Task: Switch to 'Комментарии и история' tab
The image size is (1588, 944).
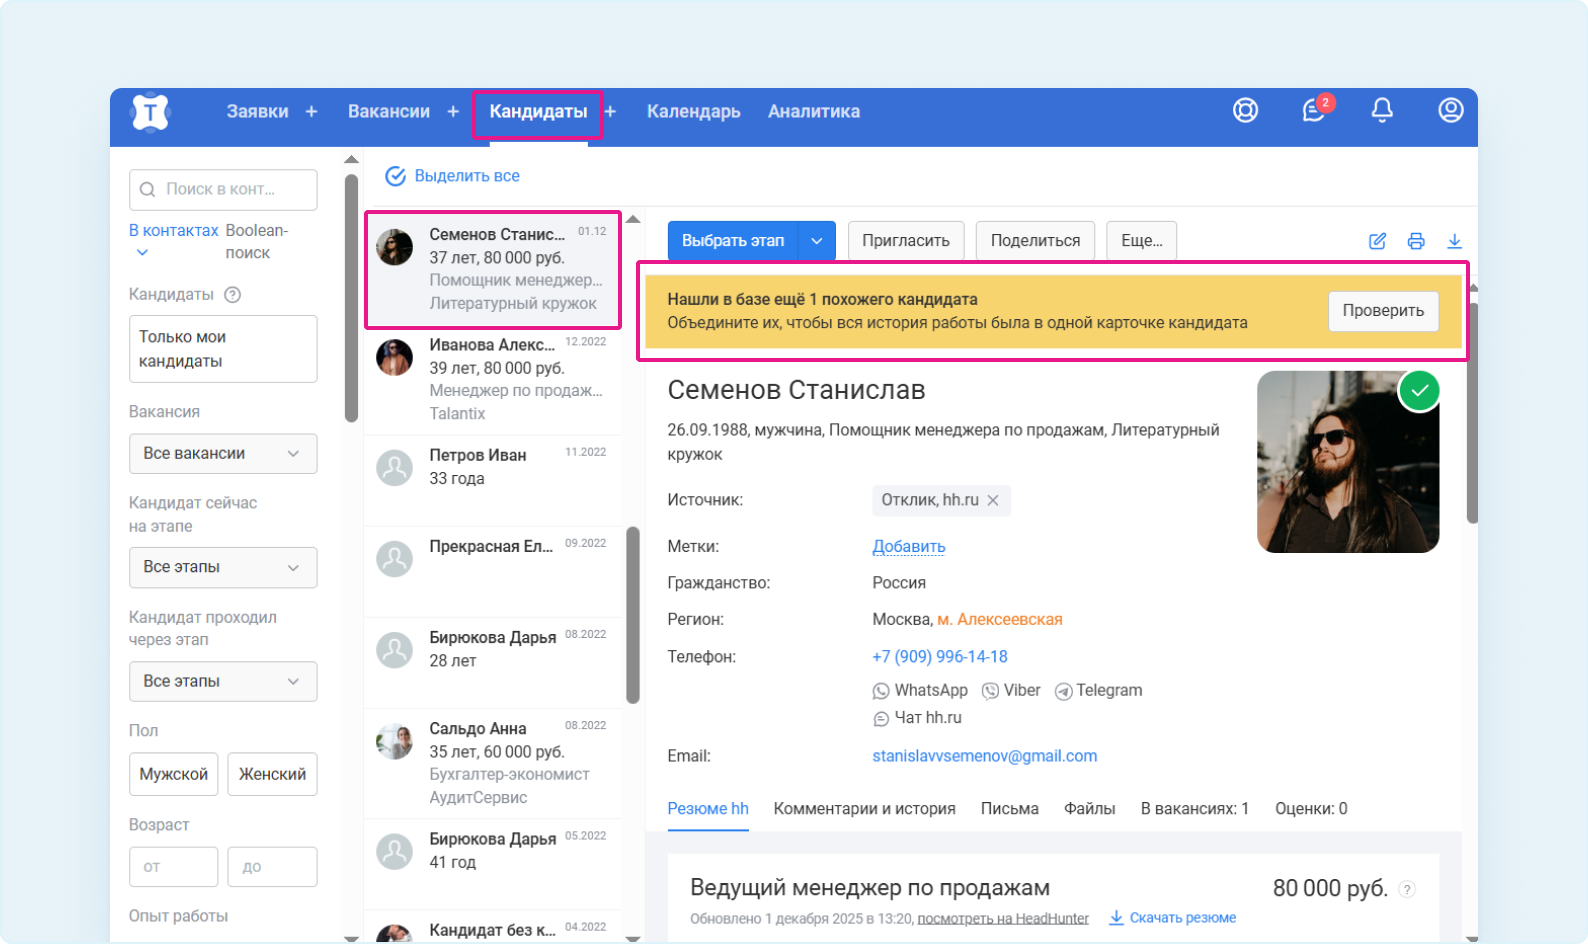Action: (864, 808)
